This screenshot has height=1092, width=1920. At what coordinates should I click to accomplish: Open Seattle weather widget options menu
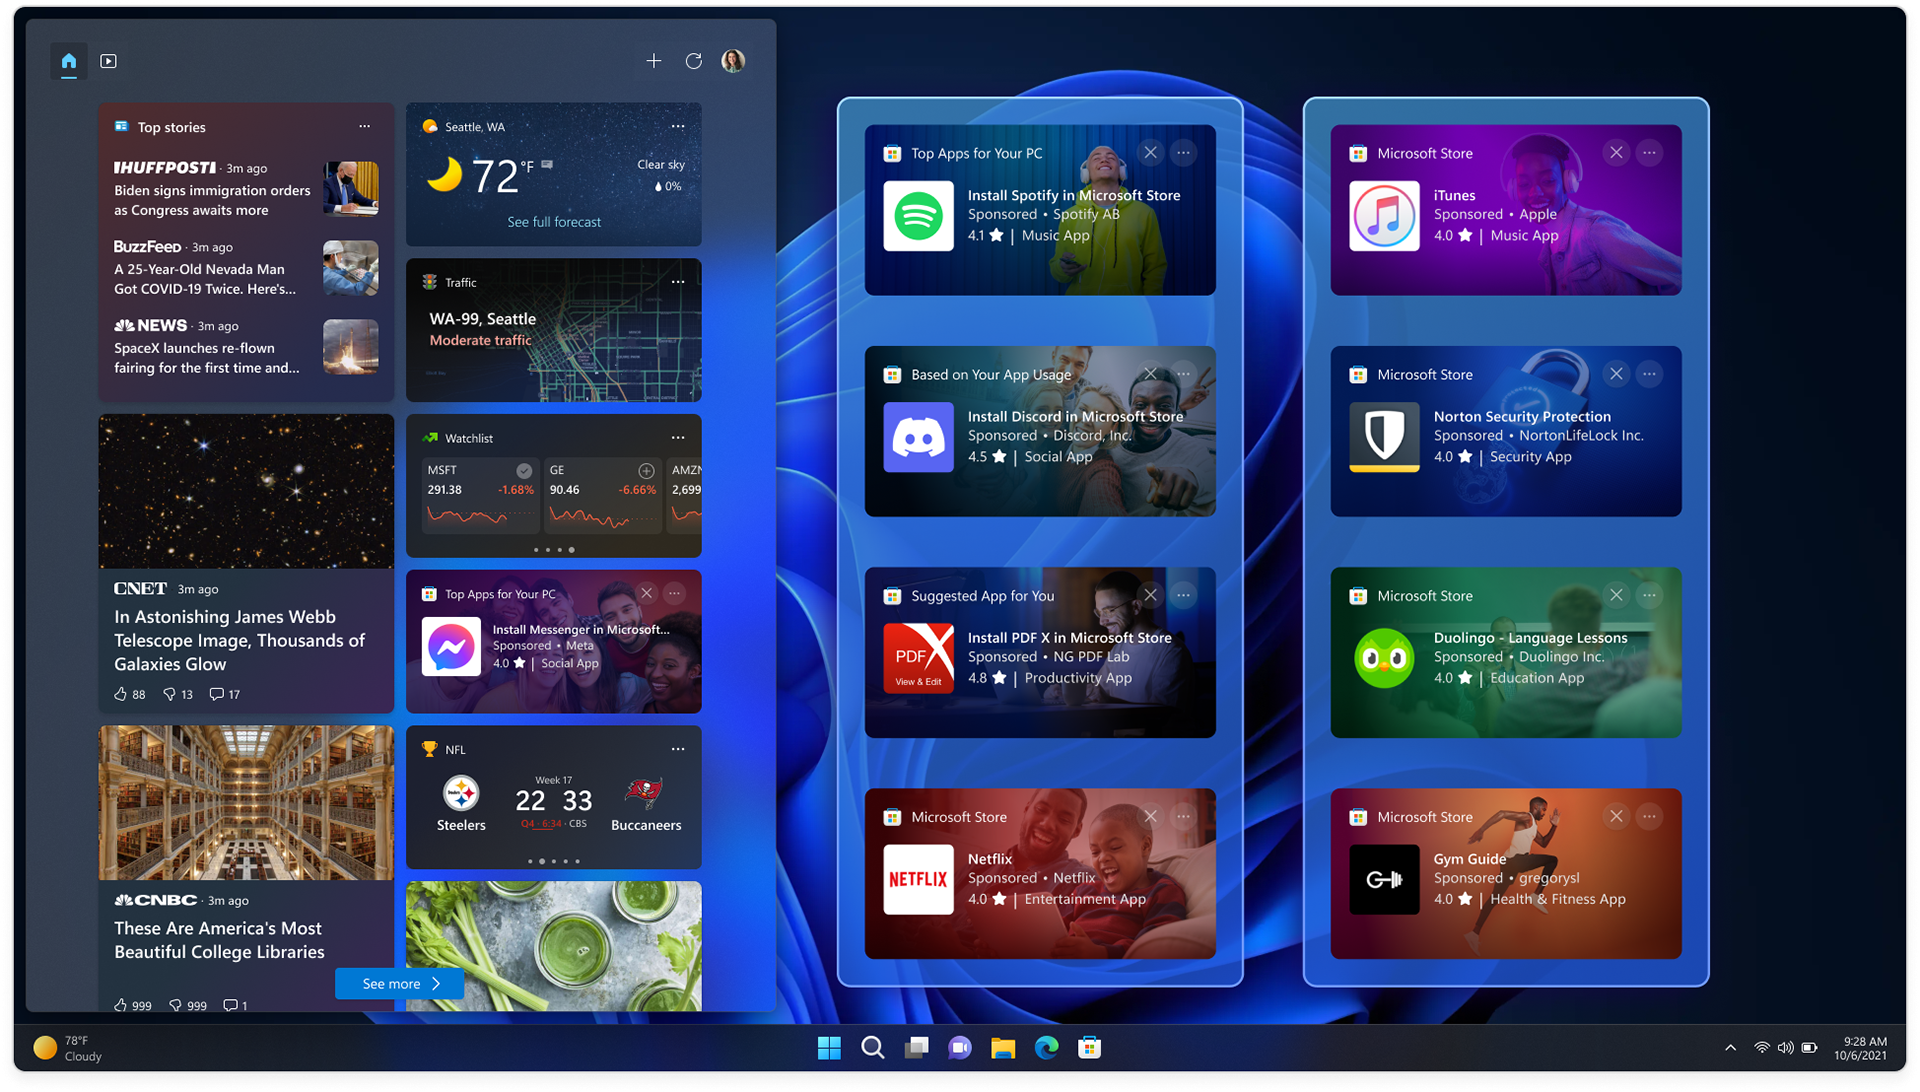click(678, 126)
